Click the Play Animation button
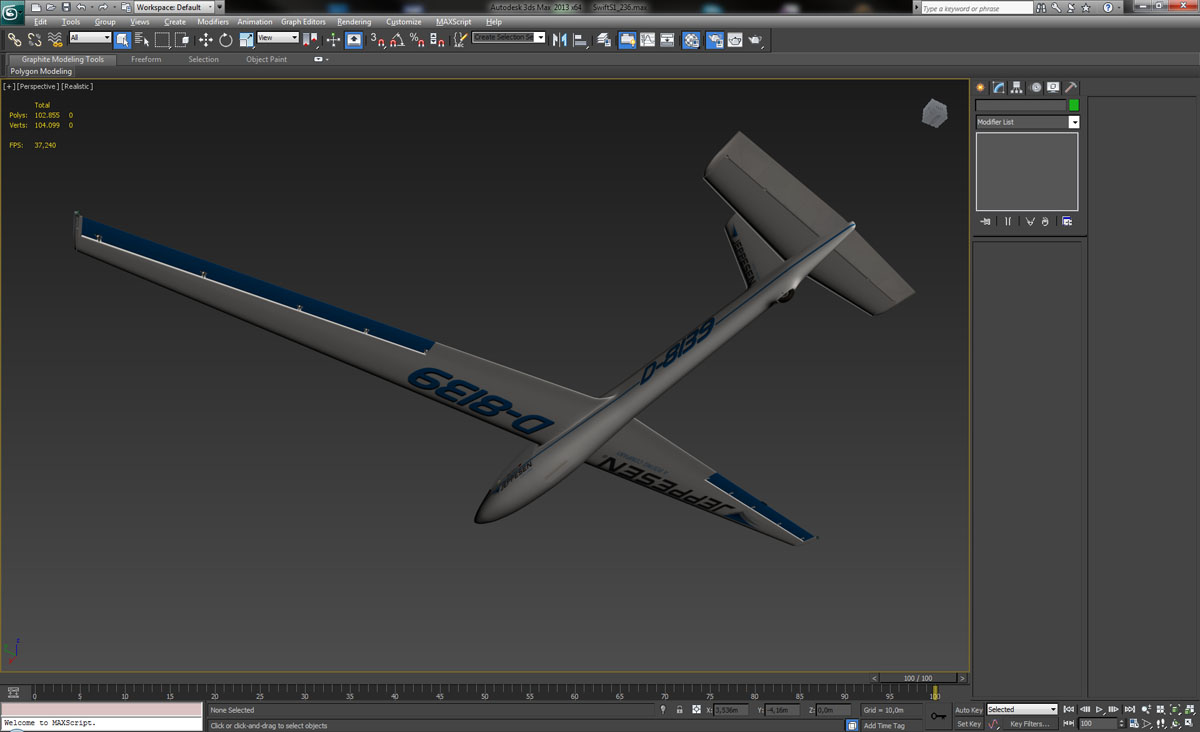1200x732 pixels. pyautogui.click(x=1099, y=709)
